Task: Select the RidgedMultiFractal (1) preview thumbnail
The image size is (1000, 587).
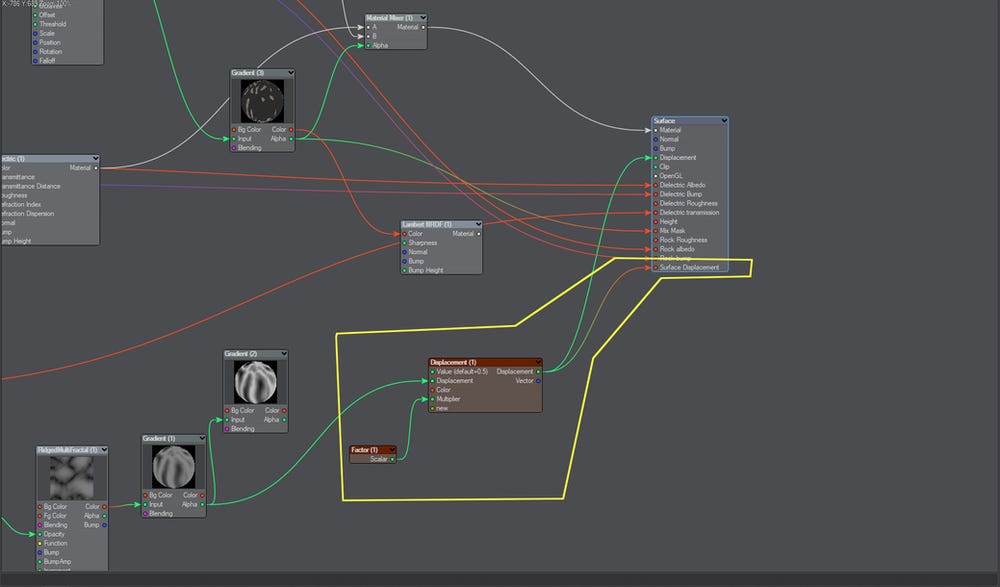Action: pyautogui.click(x=71, y=479)
